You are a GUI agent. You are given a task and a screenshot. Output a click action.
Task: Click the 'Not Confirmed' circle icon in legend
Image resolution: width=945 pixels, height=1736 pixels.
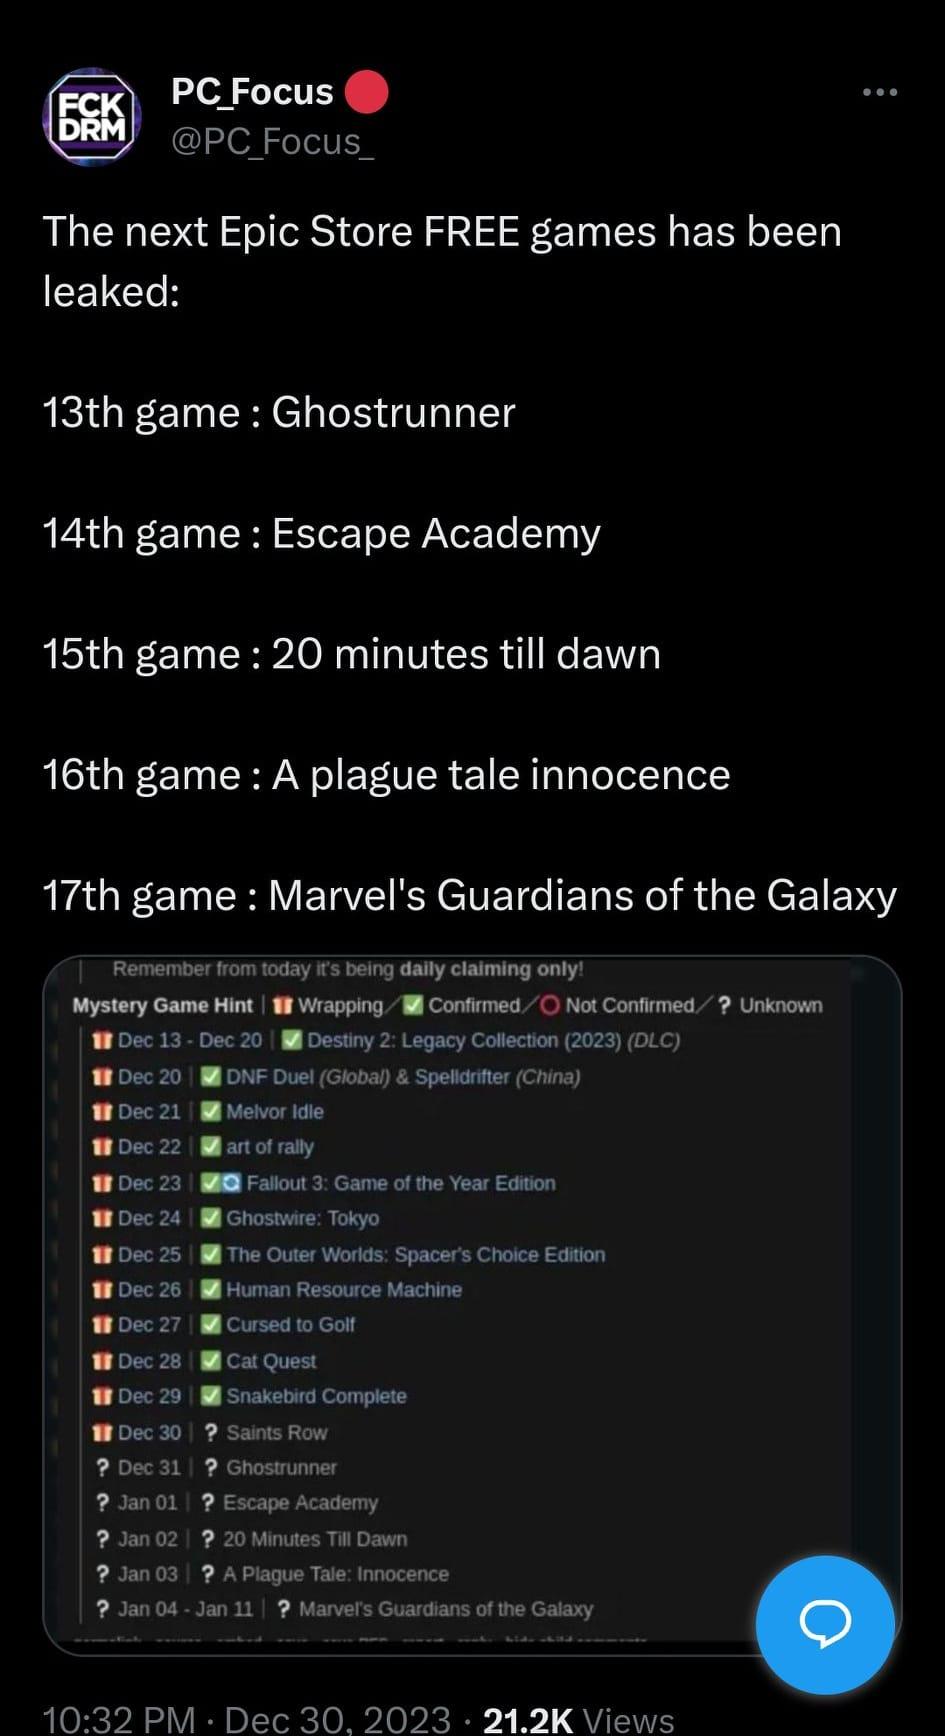[x=549, y=1004]
